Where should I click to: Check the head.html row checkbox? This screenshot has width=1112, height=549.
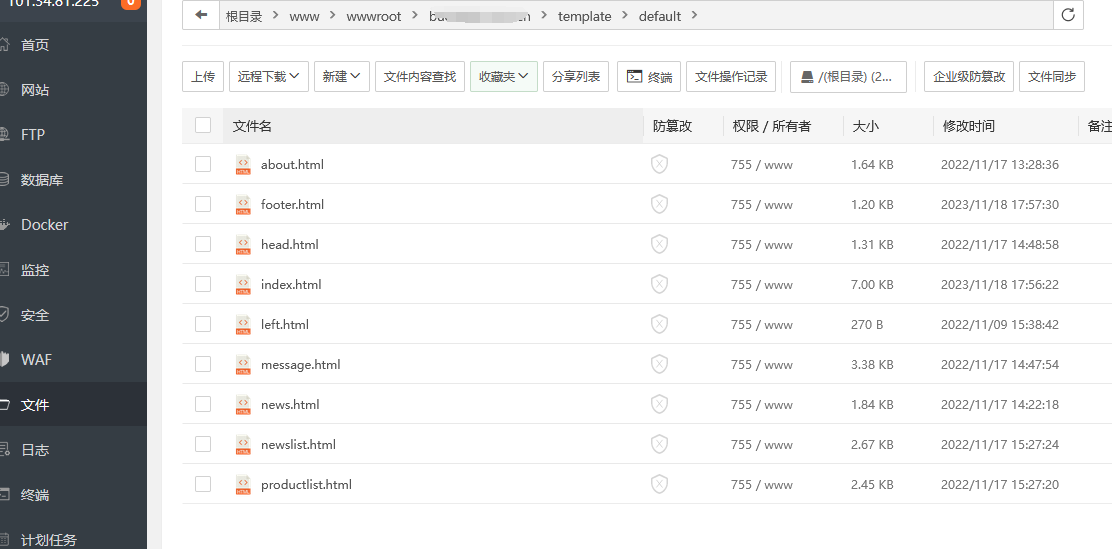point(203,245)
